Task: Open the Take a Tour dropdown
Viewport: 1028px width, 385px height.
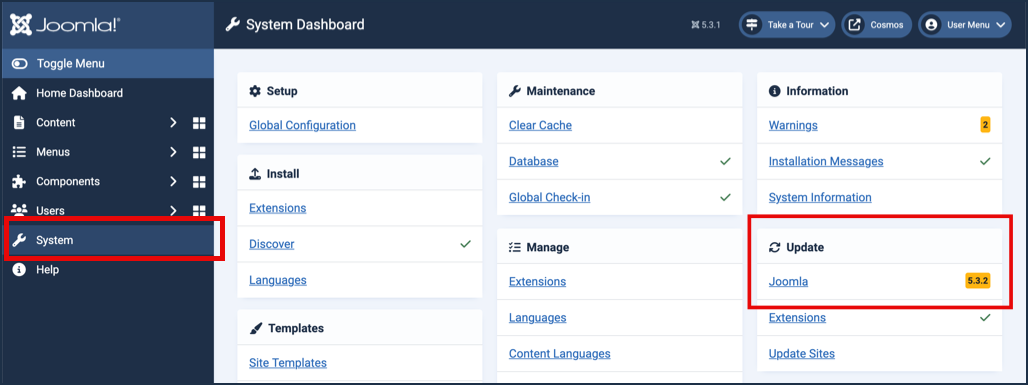Action: tap(787, 25)
